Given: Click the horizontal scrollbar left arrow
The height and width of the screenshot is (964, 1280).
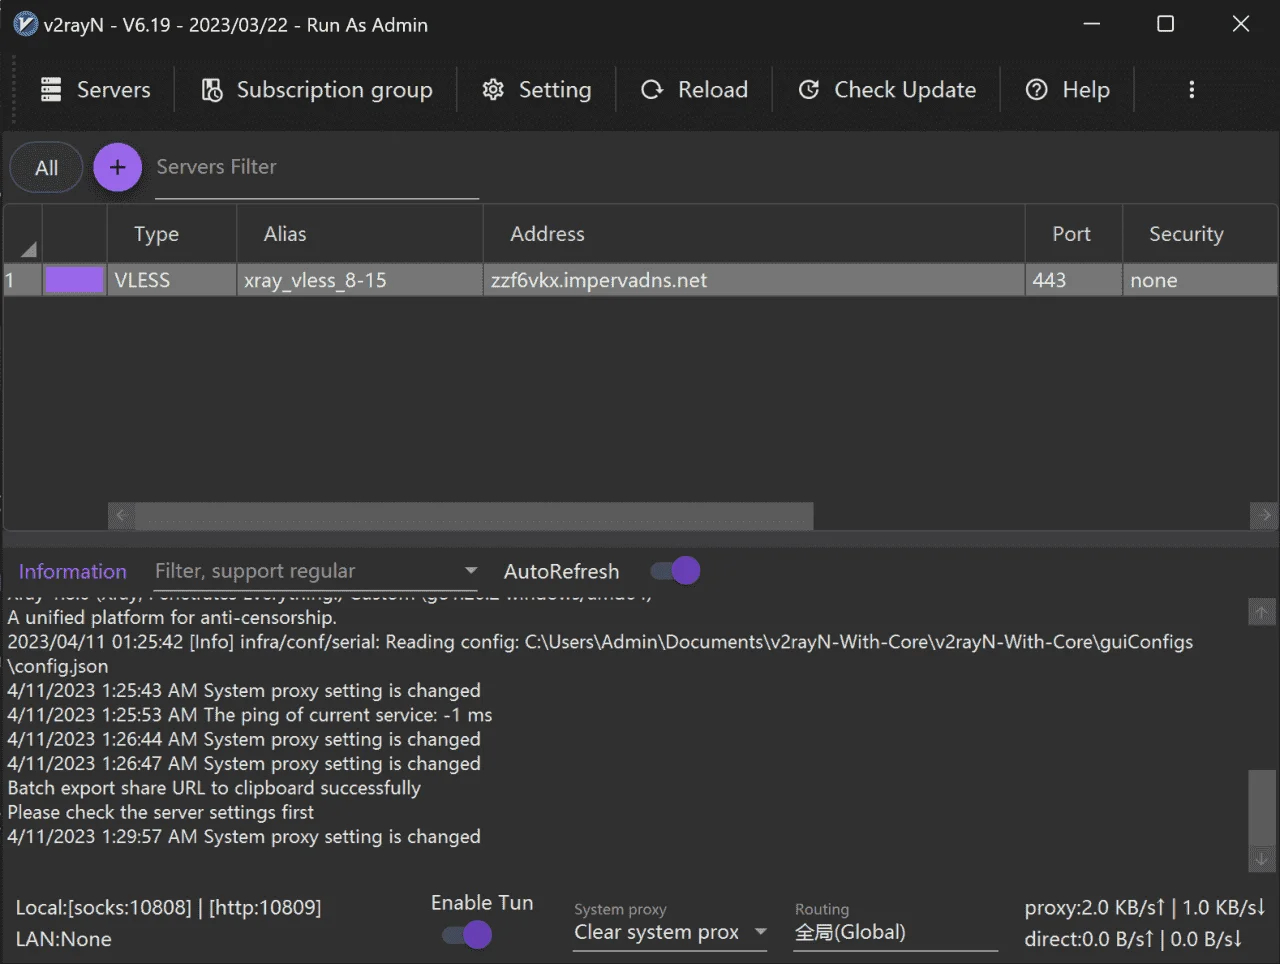Looking at the screenshot, I should 121,516.
